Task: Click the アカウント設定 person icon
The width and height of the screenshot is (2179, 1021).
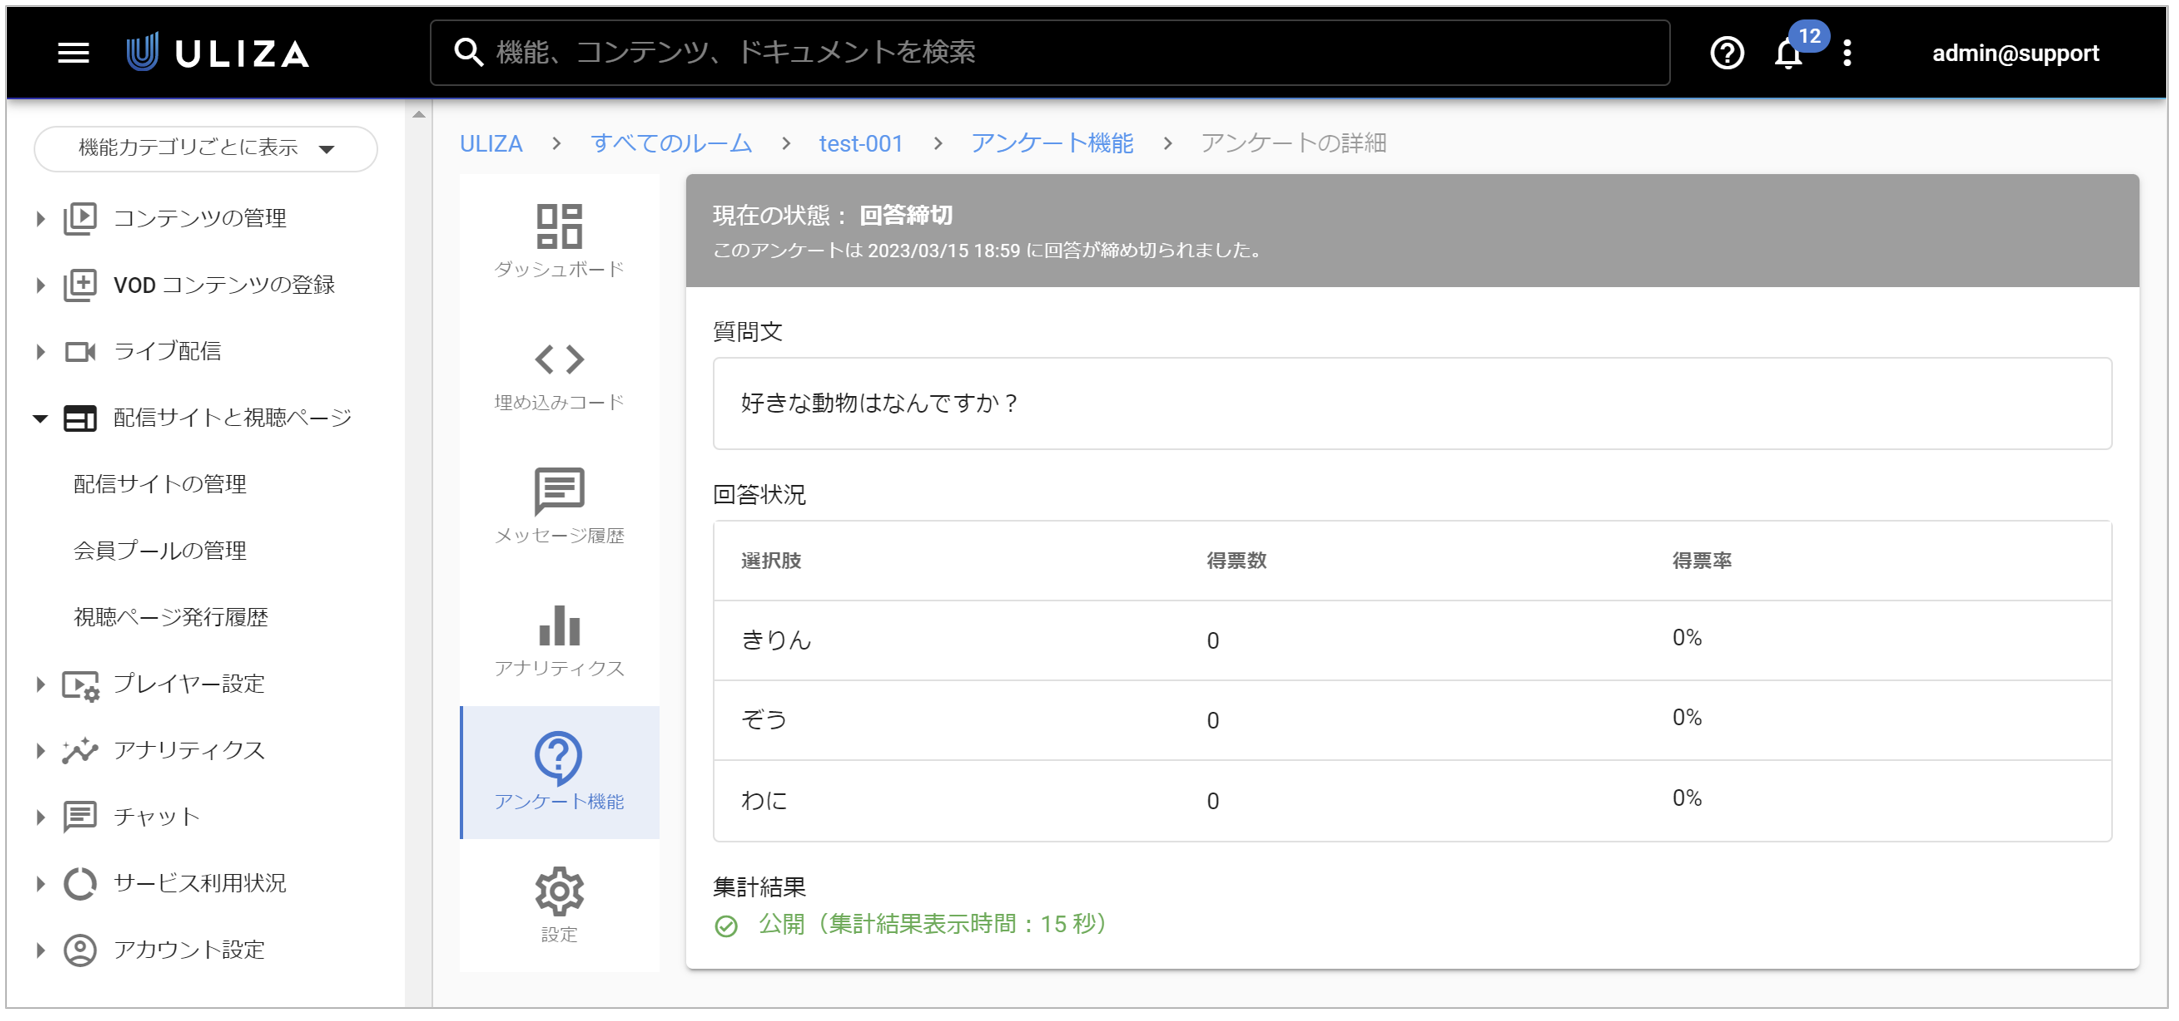Action: pos(80,950)
